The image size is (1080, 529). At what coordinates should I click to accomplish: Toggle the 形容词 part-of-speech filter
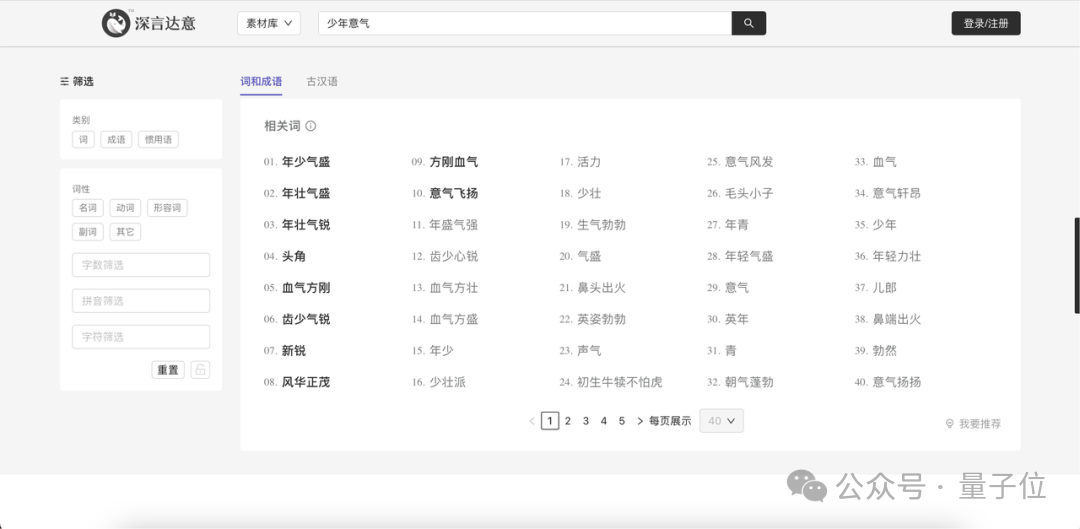(167, 208)
